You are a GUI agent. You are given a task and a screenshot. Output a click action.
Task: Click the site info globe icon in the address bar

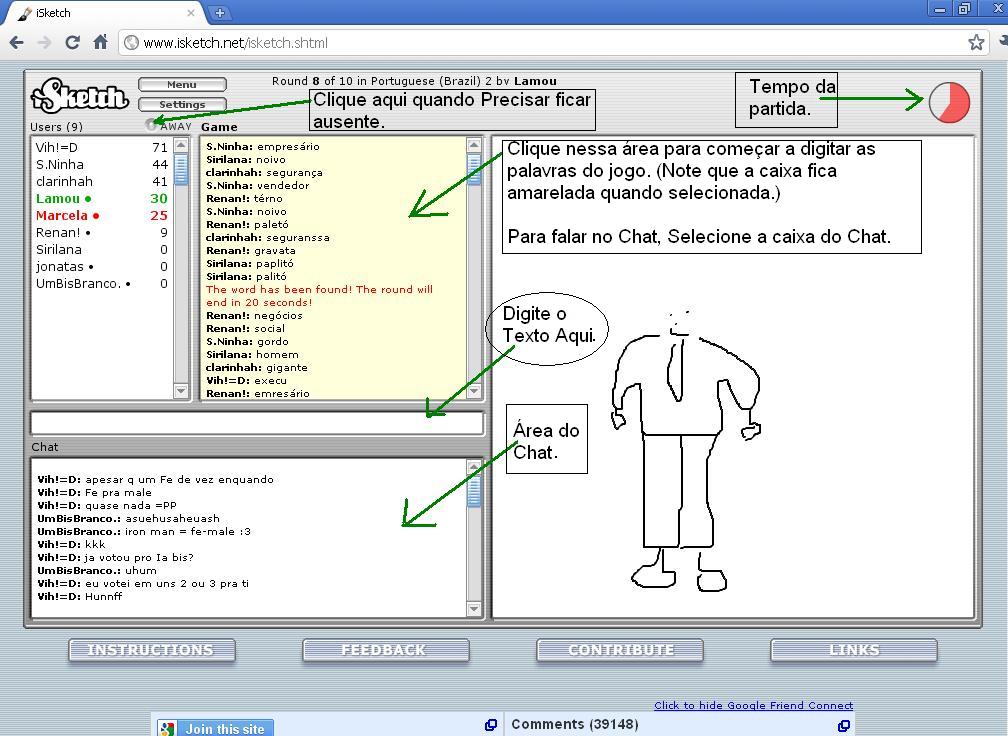(131, 43)
